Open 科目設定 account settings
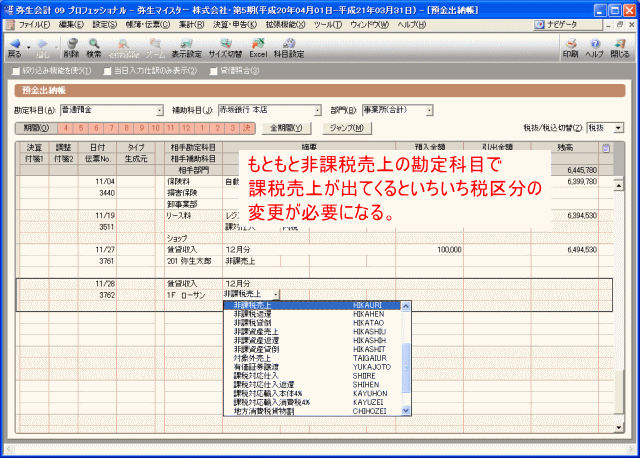 click(289, 48)
